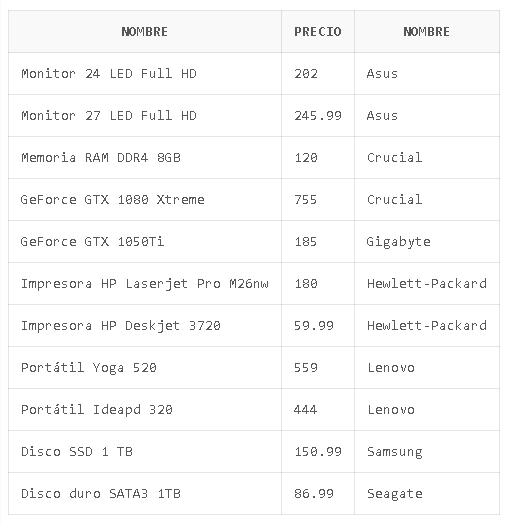Select the price 755 cell
This screenshot has width=515, height=524.
click(318, 200)
